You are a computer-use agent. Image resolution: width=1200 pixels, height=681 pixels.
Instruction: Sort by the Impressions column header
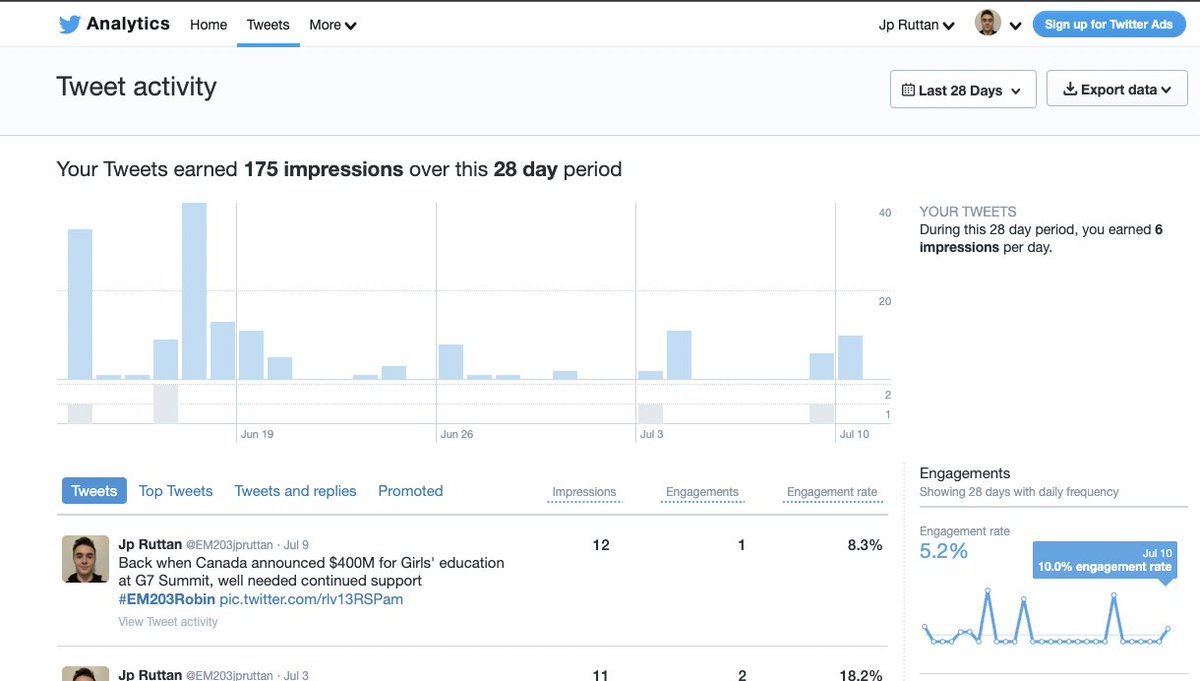click(584, 492)
